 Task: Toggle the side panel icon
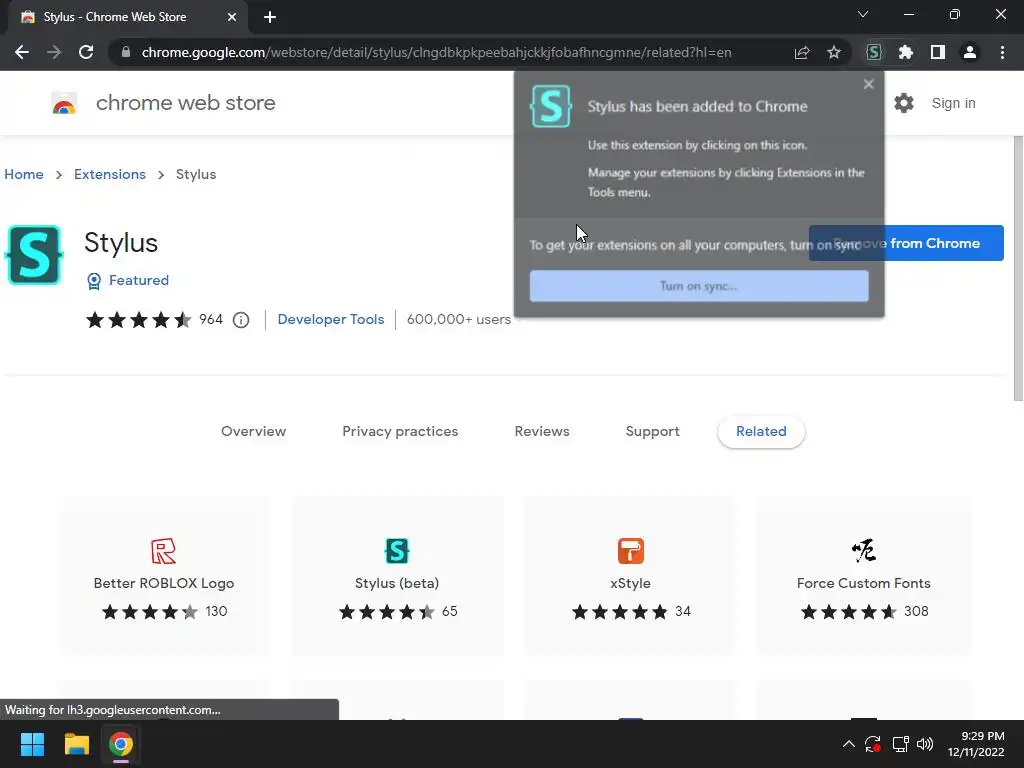click(x=938, y=52)
